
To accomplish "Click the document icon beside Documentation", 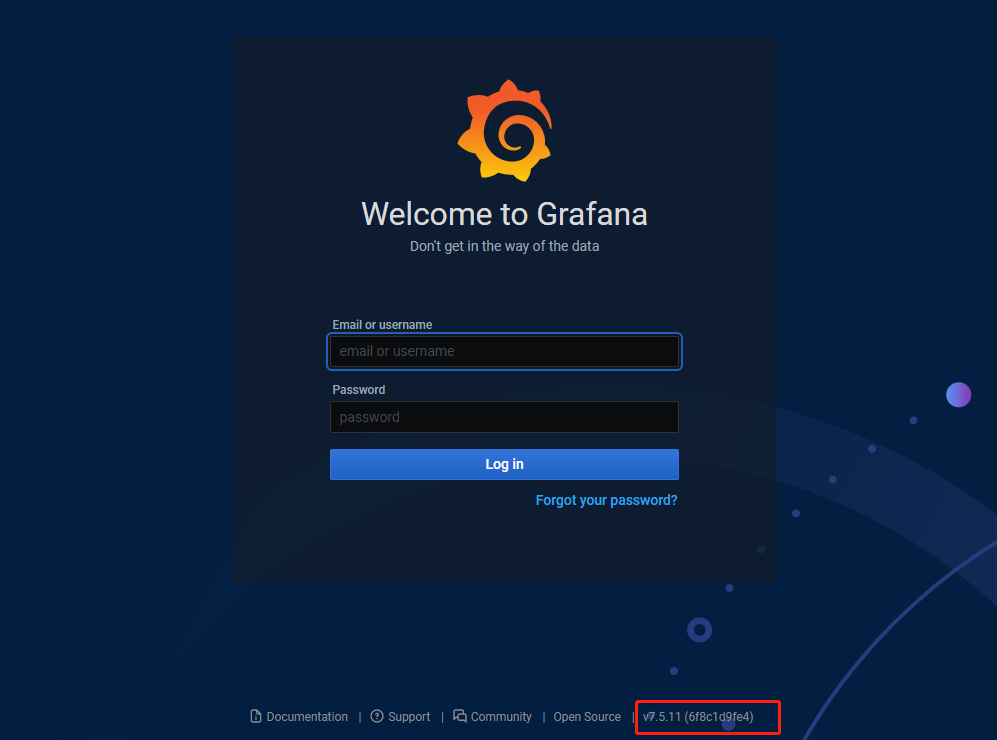I will (255, 716).
